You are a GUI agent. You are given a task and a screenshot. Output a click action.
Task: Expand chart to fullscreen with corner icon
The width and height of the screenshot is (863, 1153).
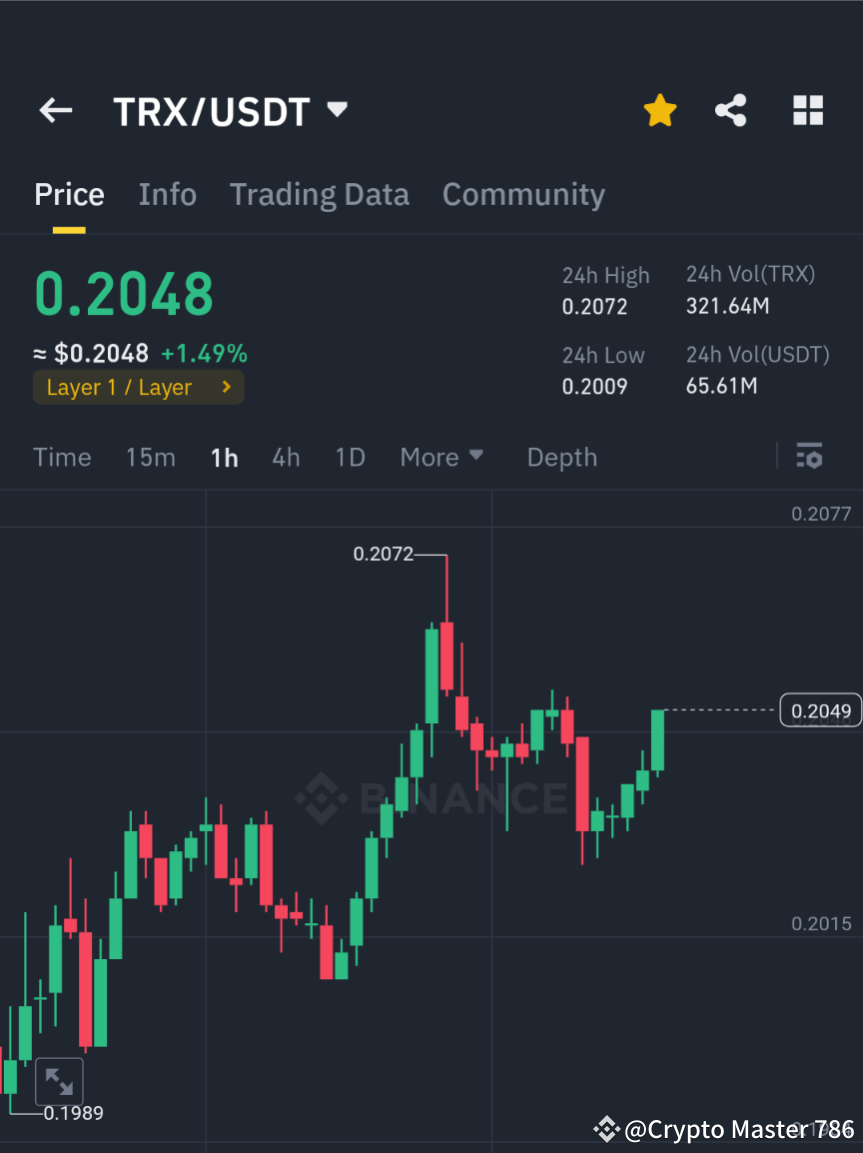coord(59,1081)
